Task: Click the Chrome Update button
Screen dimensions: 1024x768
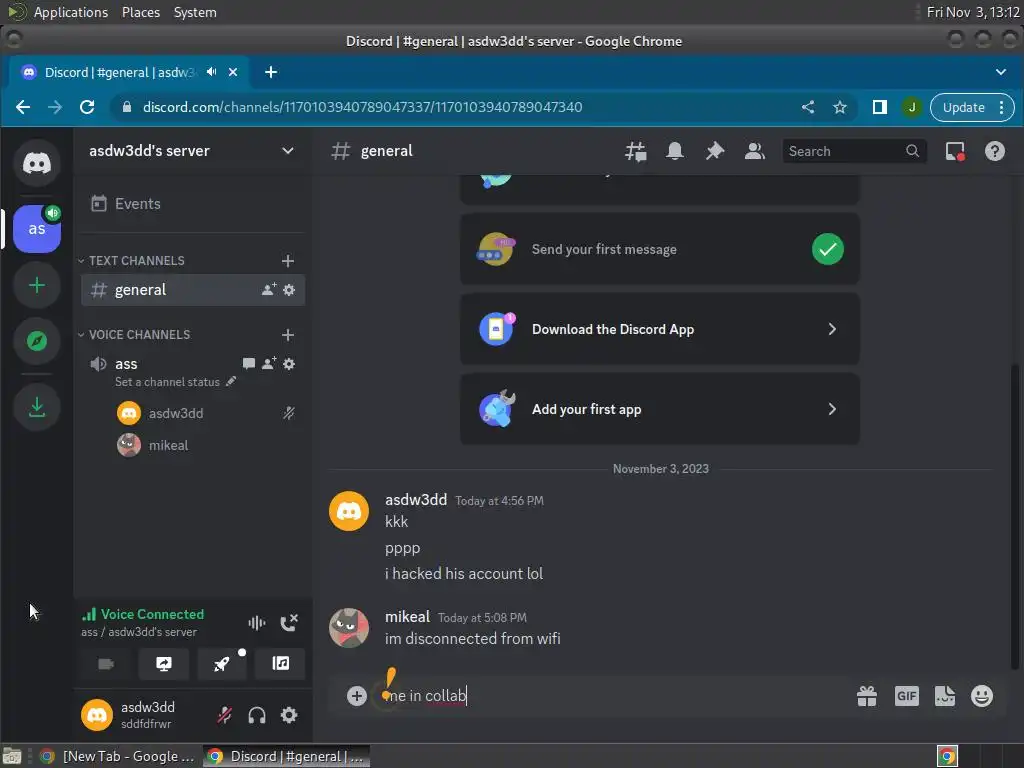Action: point(964,108)
